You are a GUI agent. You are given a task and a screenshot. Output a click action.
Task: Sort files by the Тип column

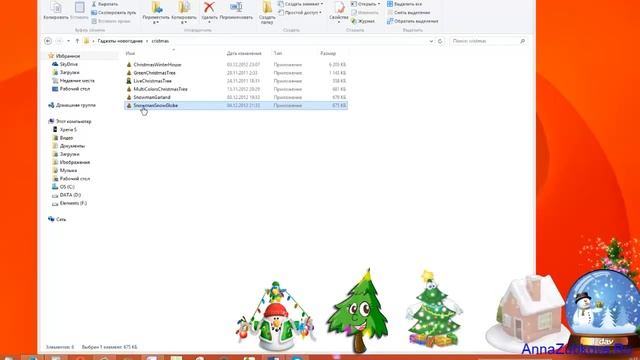click(x=278, y=53)
